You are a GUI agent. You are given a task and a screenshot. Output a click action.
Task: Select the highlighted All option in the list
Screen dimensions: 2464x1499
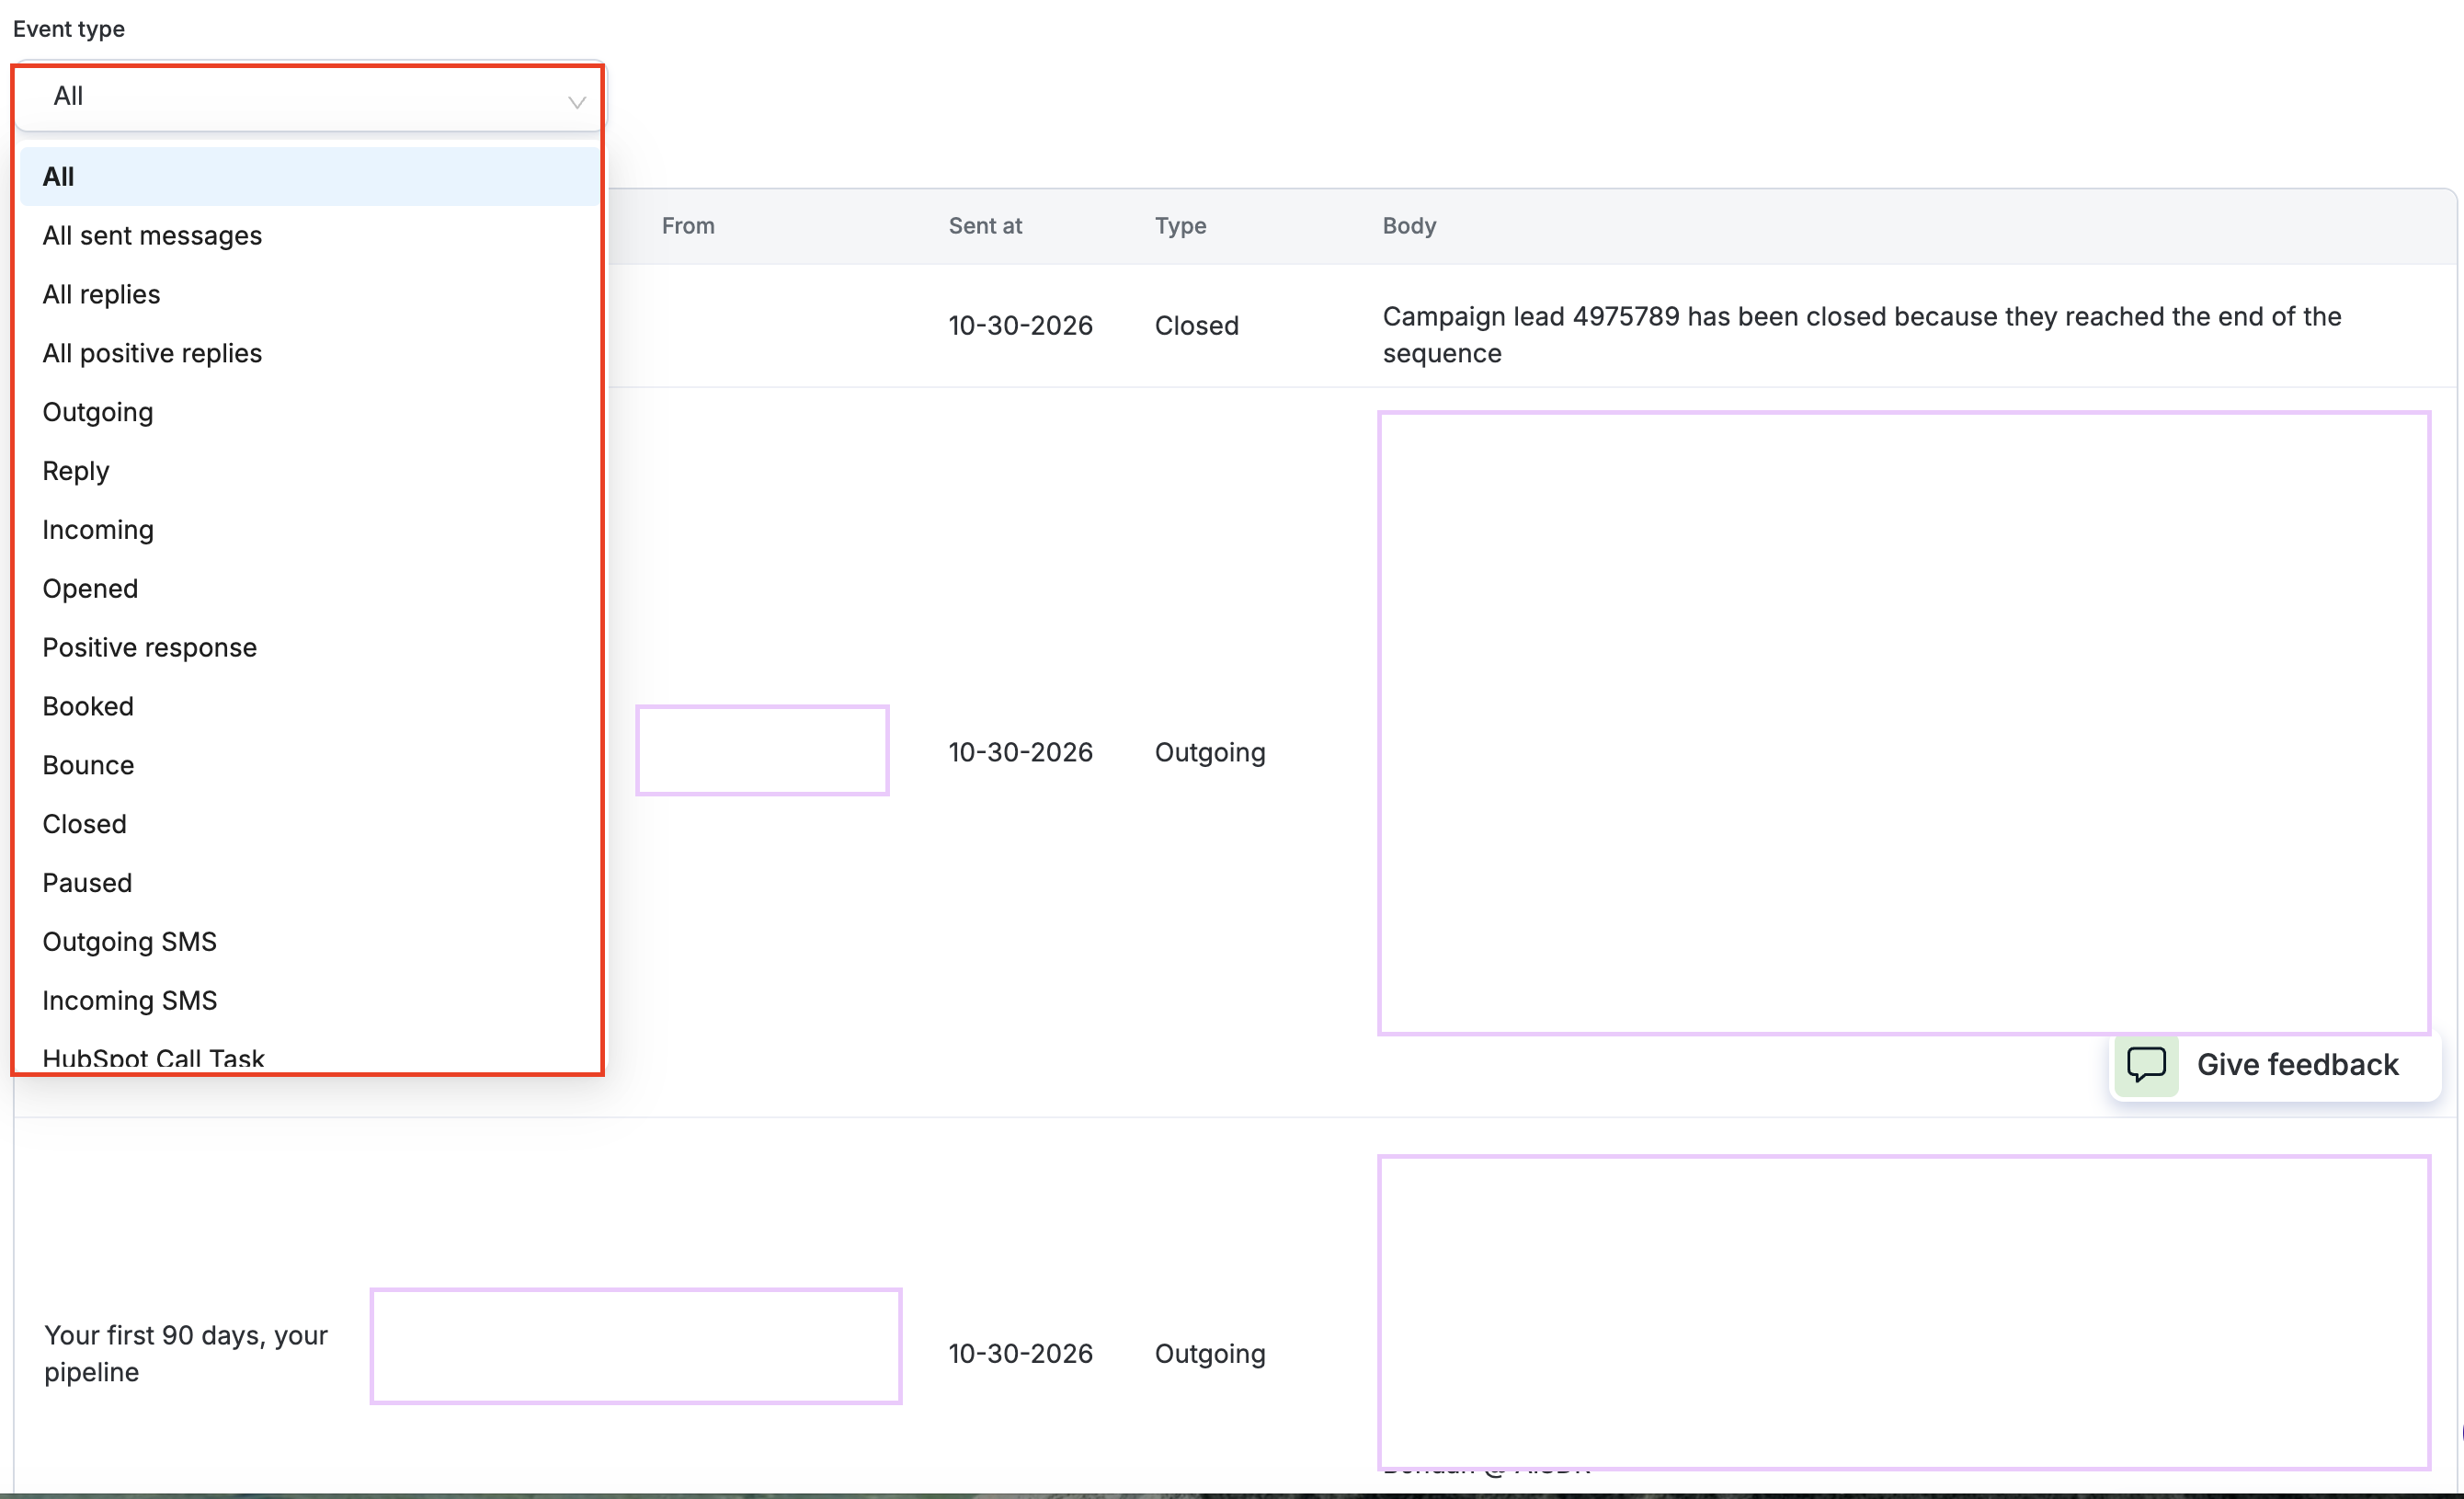click(x=309, y=177)
